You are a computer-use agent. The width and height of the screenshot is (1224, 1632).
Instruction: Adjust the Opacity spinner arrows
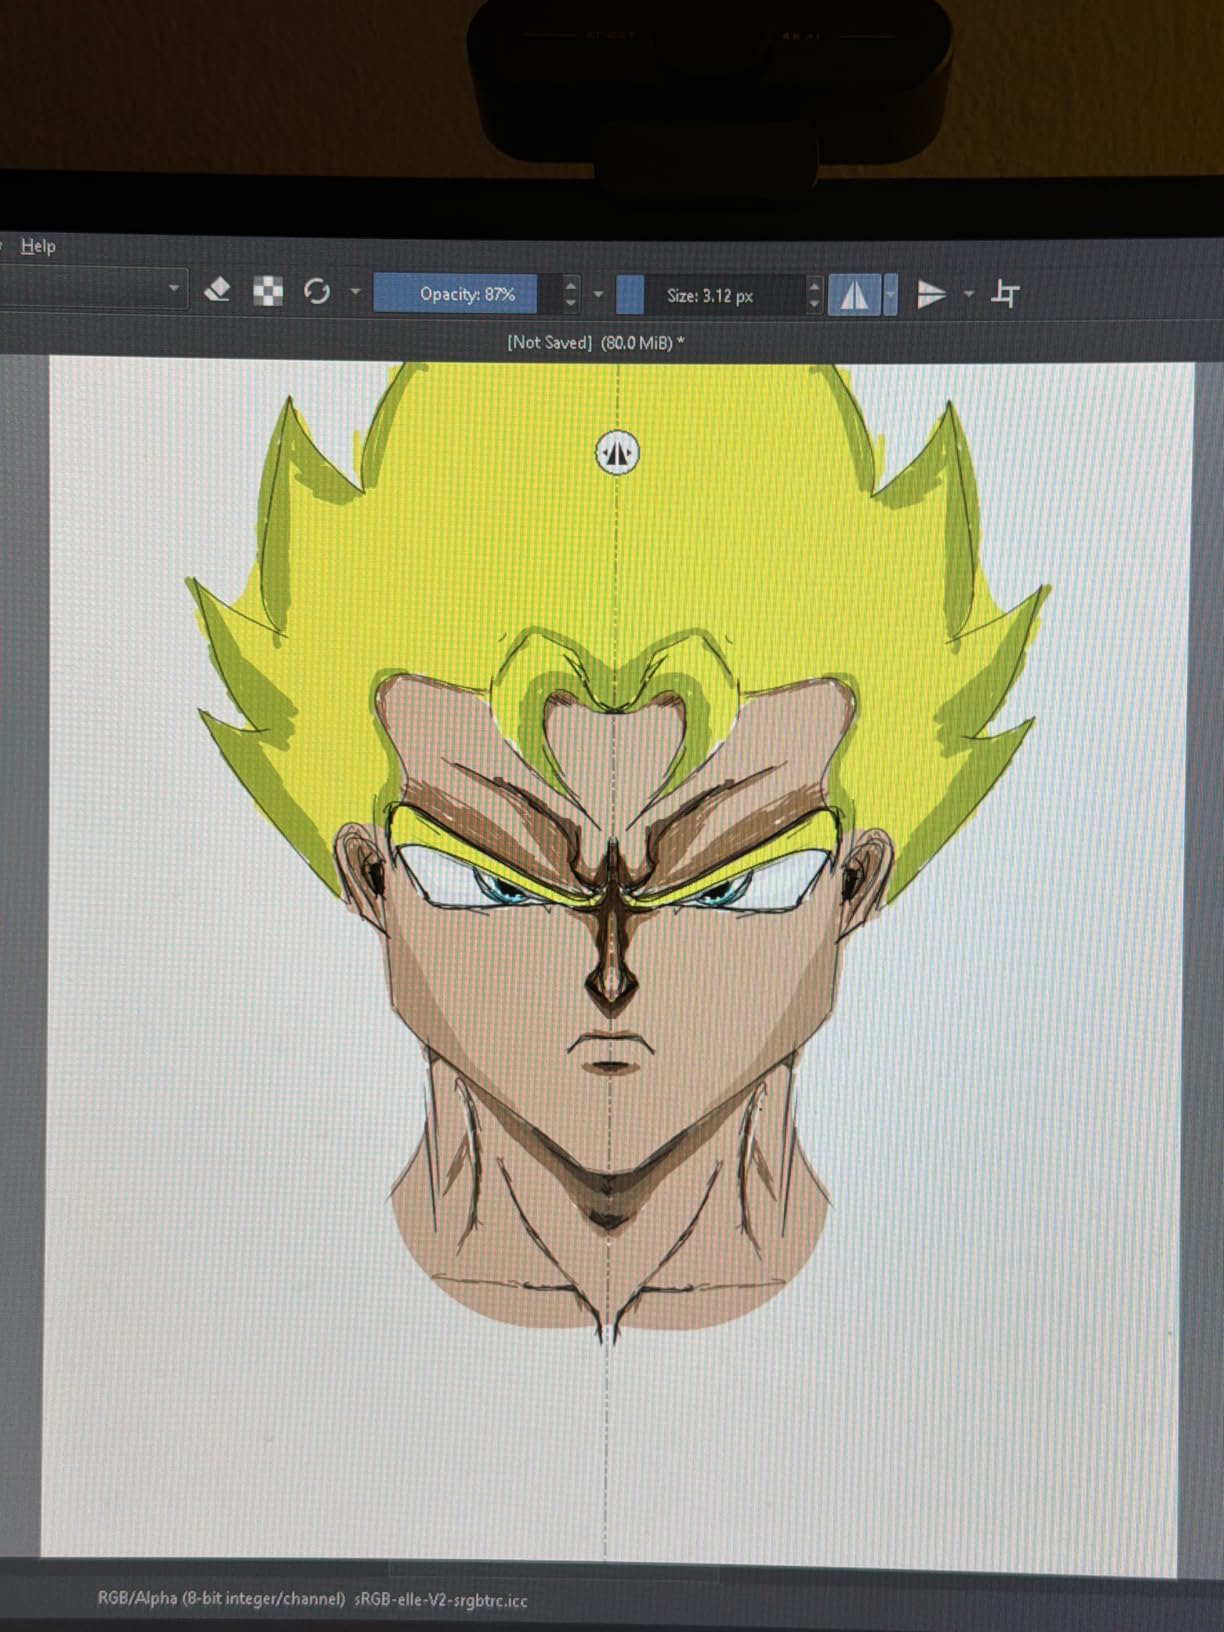(x=570, y=293)
